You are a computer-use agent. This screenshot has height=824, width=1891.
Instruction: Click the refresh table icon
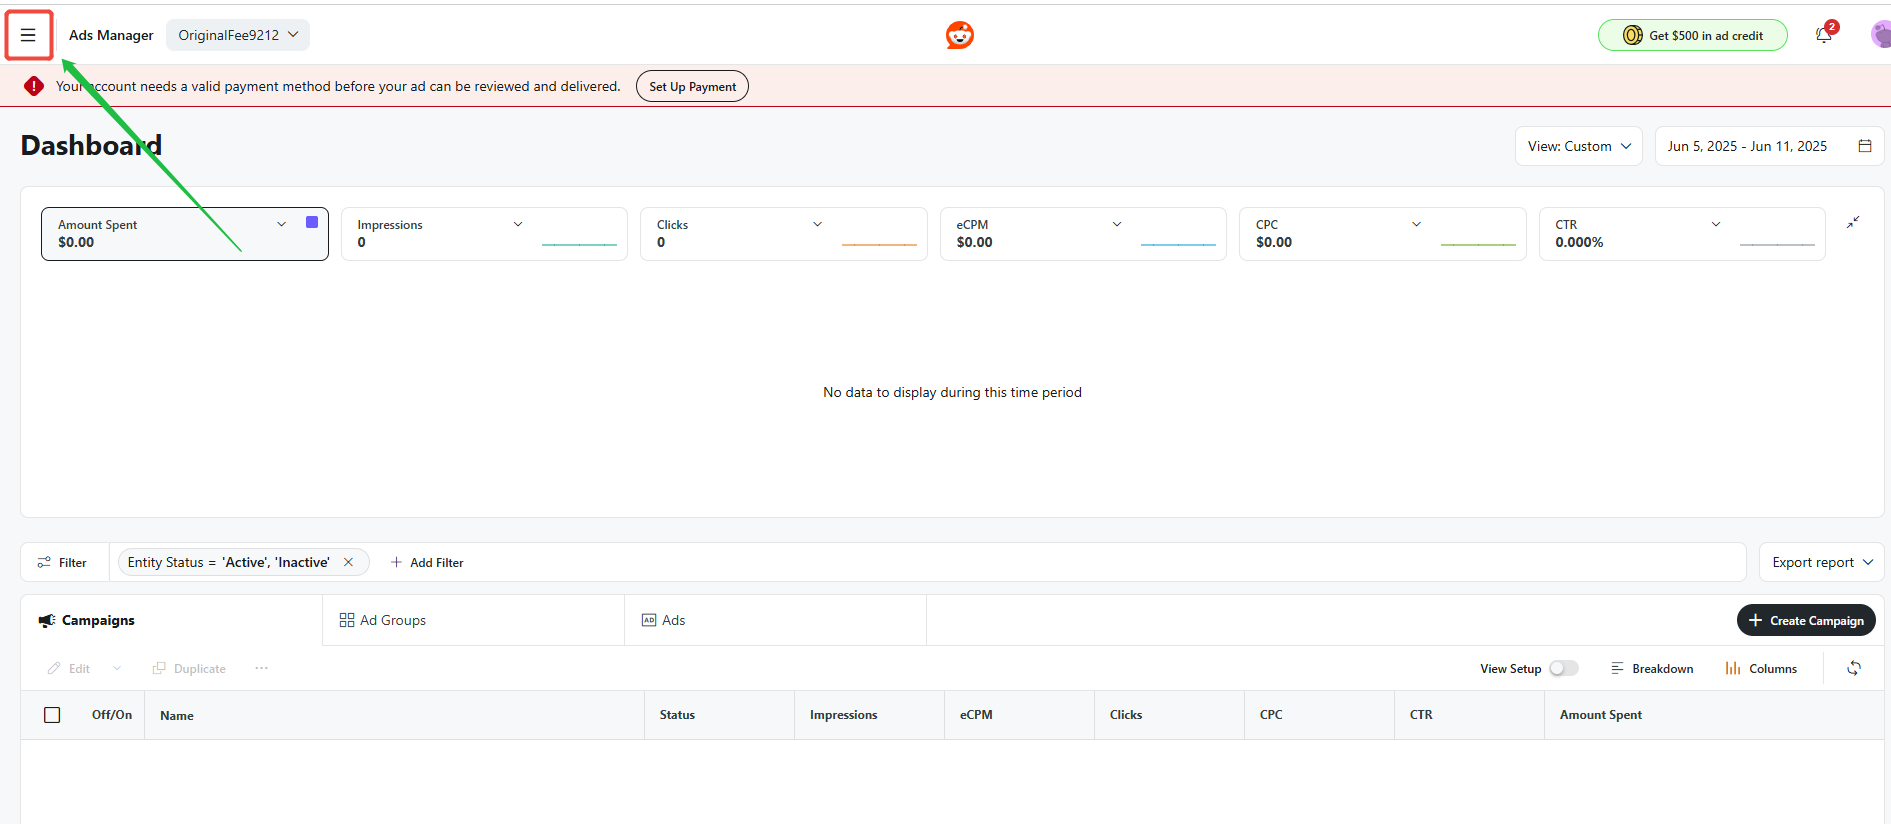pyautogui.click(x=1854, y=668)
